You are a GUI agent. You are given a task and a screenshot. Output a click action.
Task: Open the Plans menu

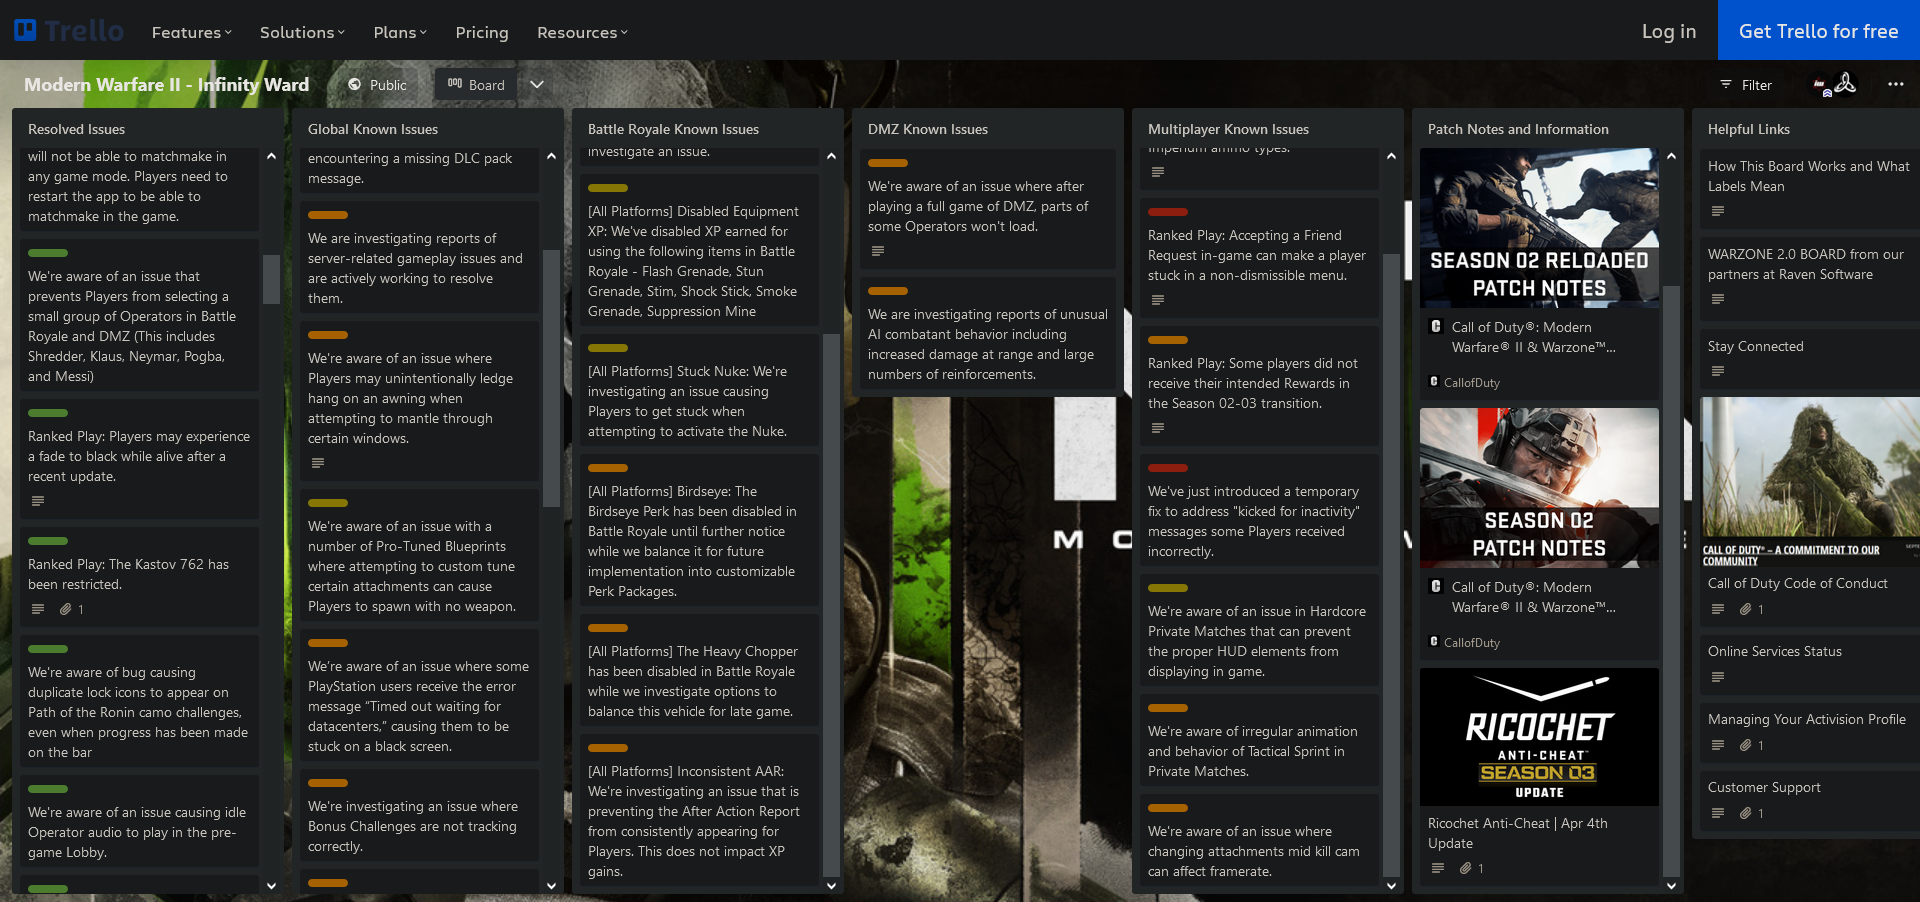(400, 32)
